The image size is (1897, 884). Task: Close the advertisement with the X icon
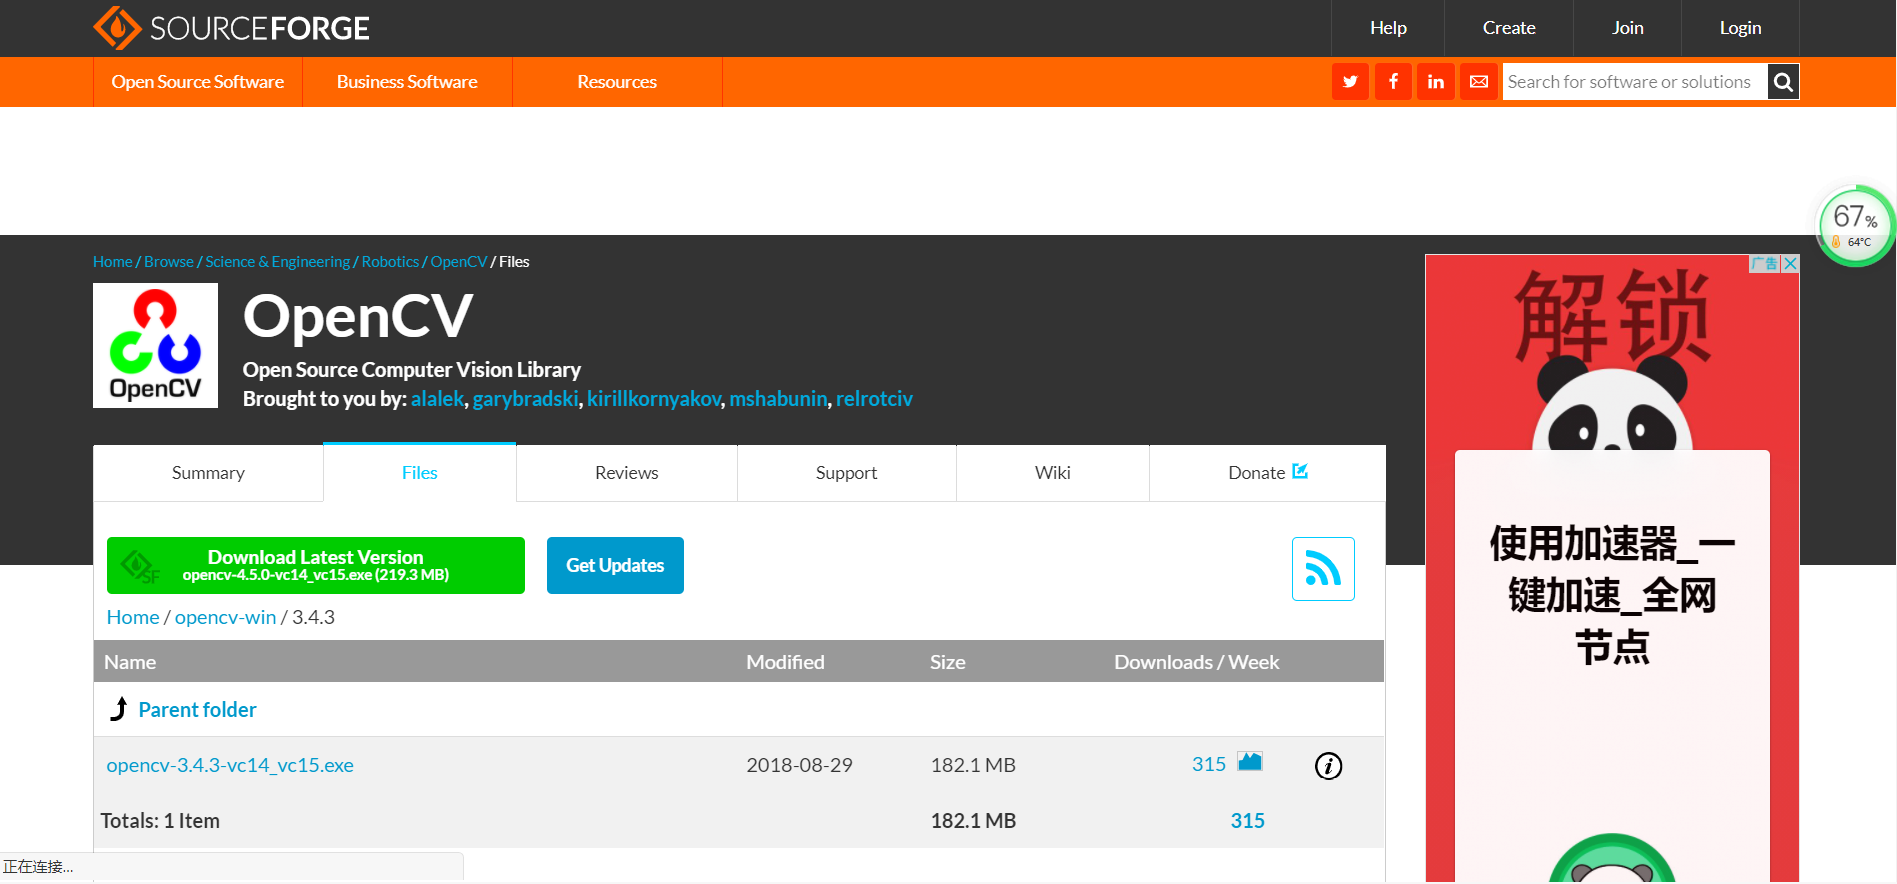point(1790,263)
